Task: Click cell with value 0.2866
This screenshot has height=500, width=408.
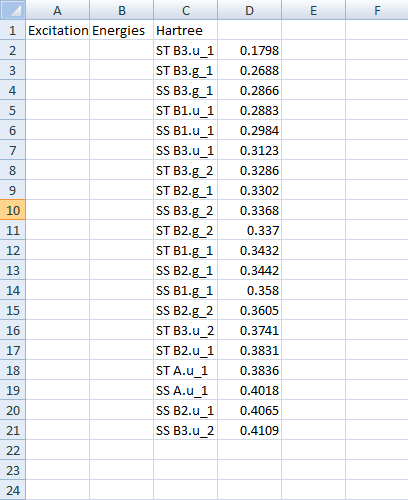Action: (249, 90)
